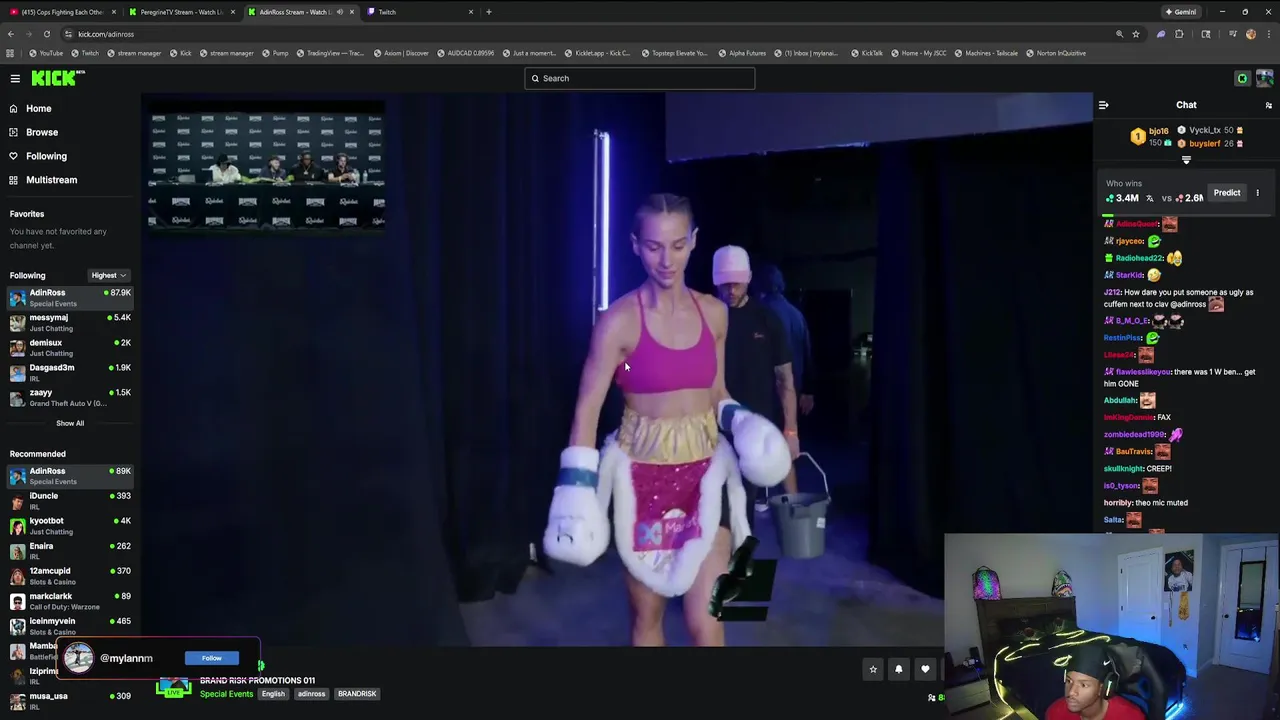This screenshot has width=1280, height=720.
Task: Click the press conference picture-in-picture thumbnail
Action: pyautogui.click(x=267, y=170)
